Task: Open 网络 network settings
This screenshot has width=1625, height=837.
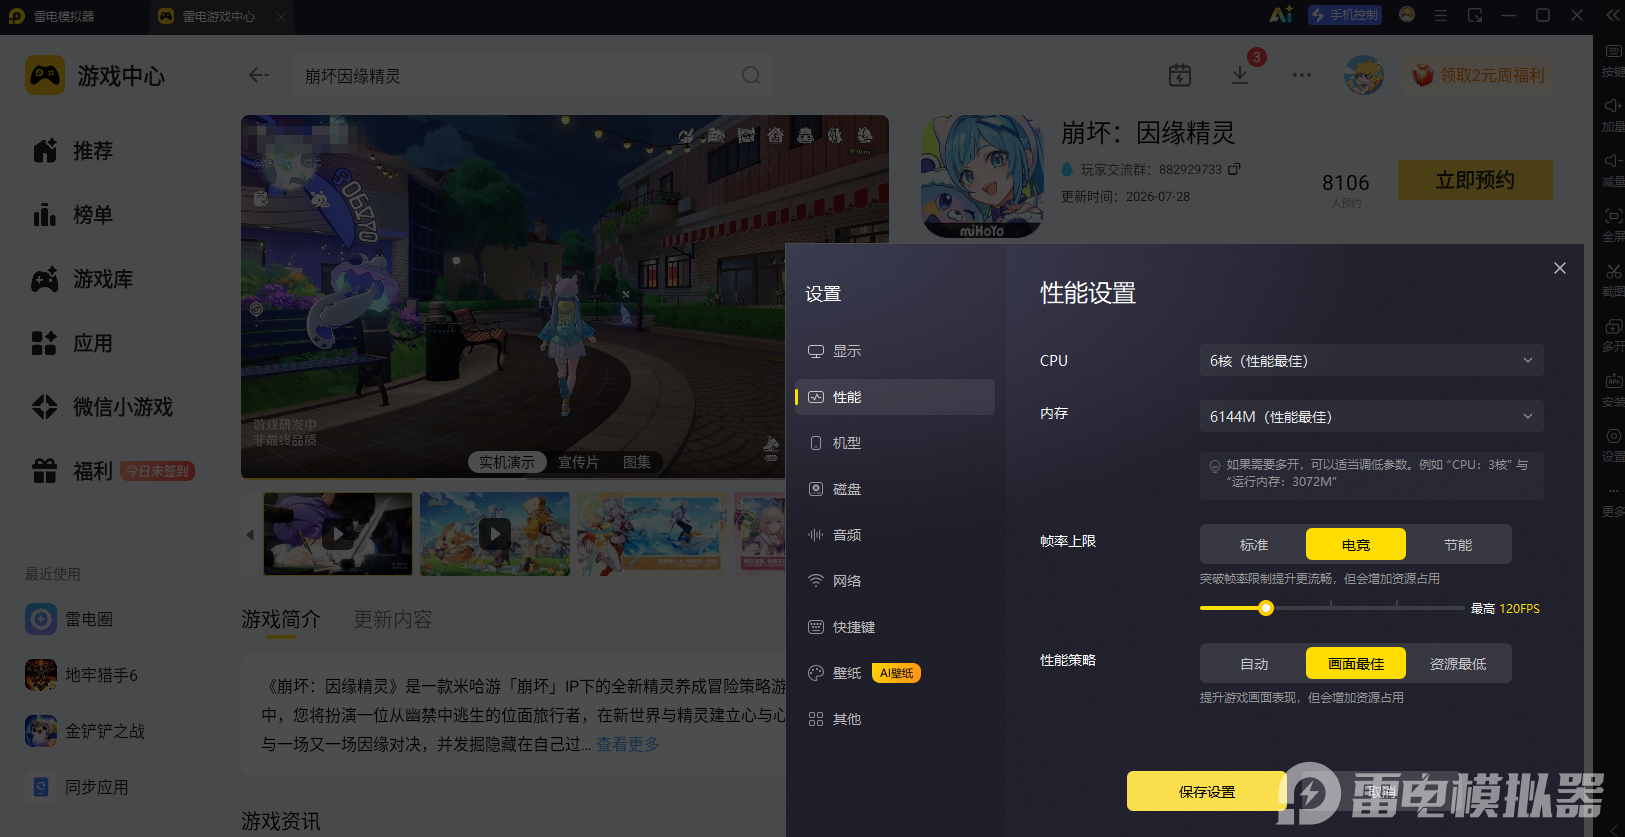Action: 895,581
